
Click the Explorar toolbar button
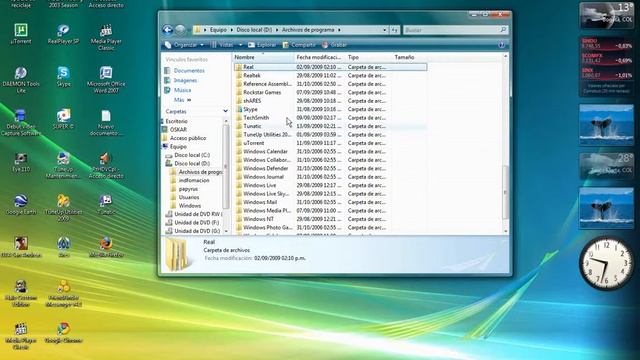(262, 45)
